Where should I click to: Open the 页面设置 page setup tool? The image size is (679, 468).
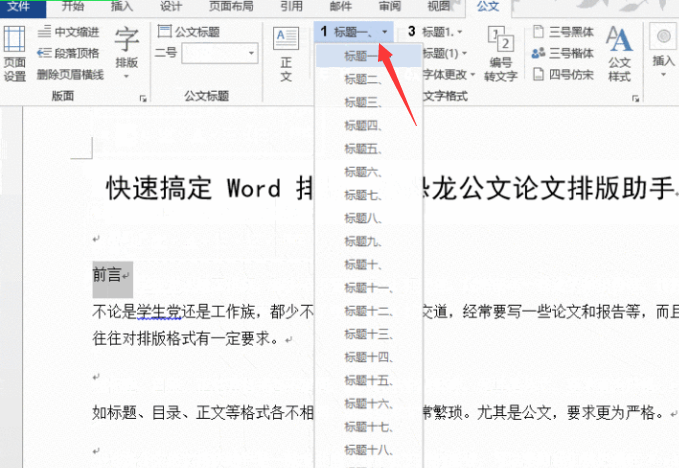tap(14, 54)
